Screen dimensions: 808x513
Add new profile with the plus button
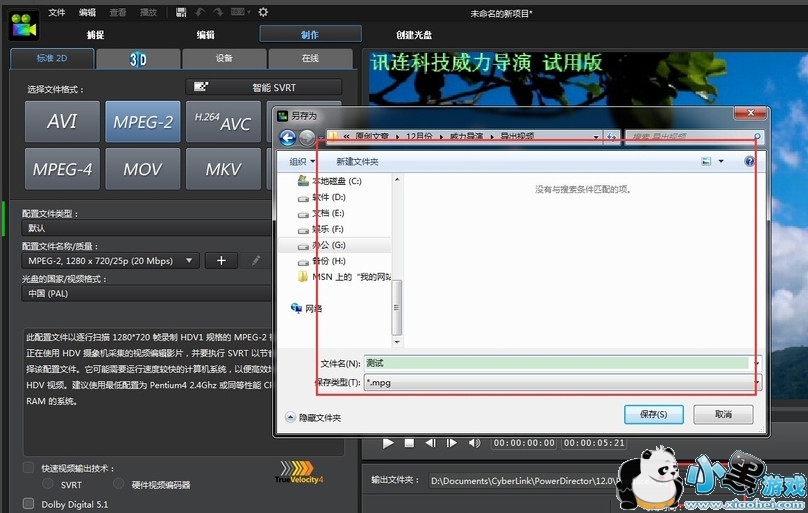(x=221, y=260)
